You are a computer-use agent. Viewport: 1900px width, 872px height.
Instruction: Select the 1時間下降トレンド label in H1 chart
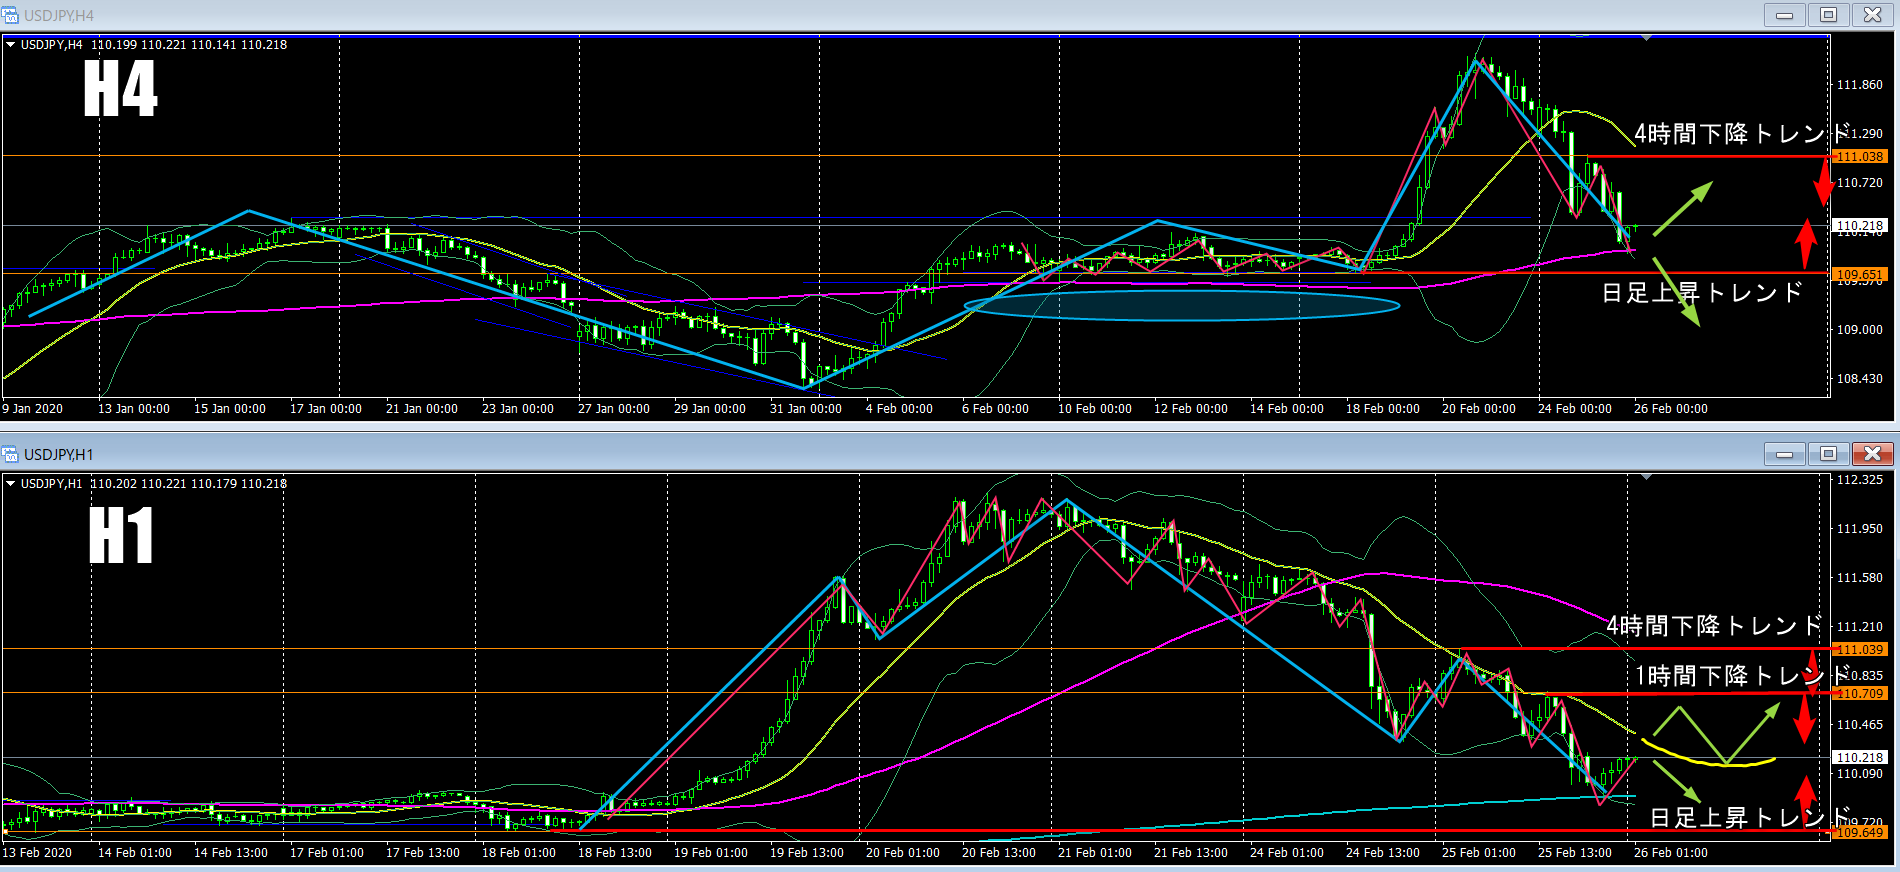pyautogui.click(x=1742, y=676)
